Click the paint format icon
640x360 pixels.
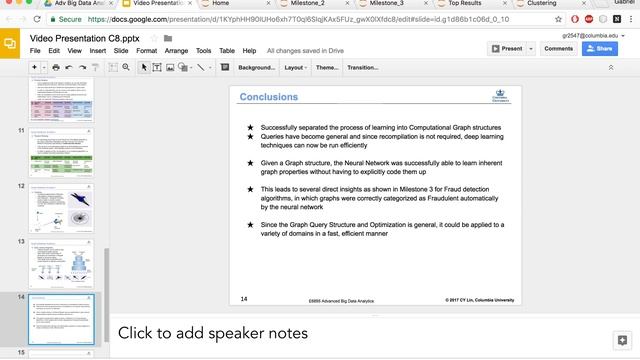point(95,67)
